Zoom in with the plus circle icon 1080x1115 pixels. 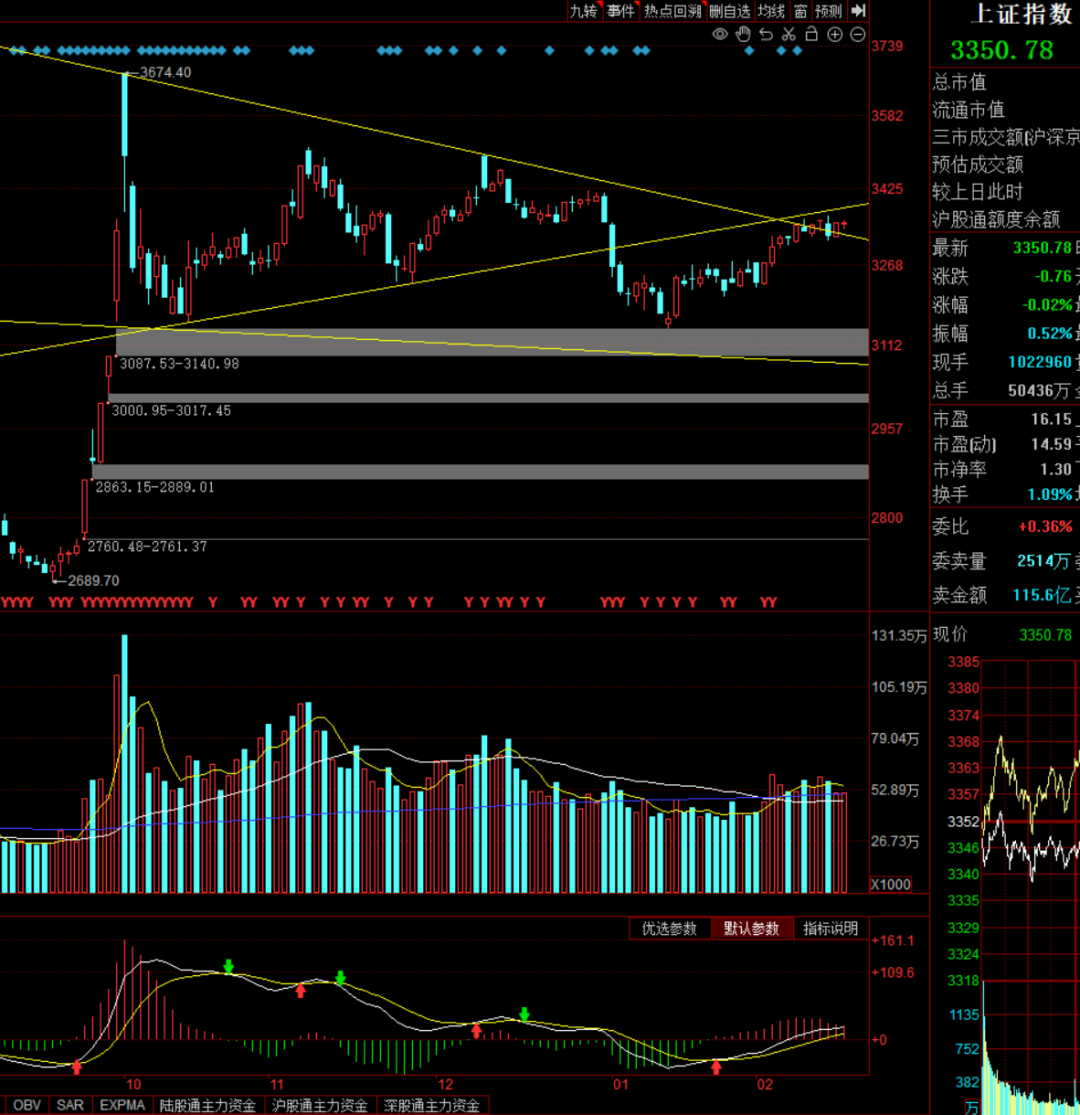tap(835, 34)
